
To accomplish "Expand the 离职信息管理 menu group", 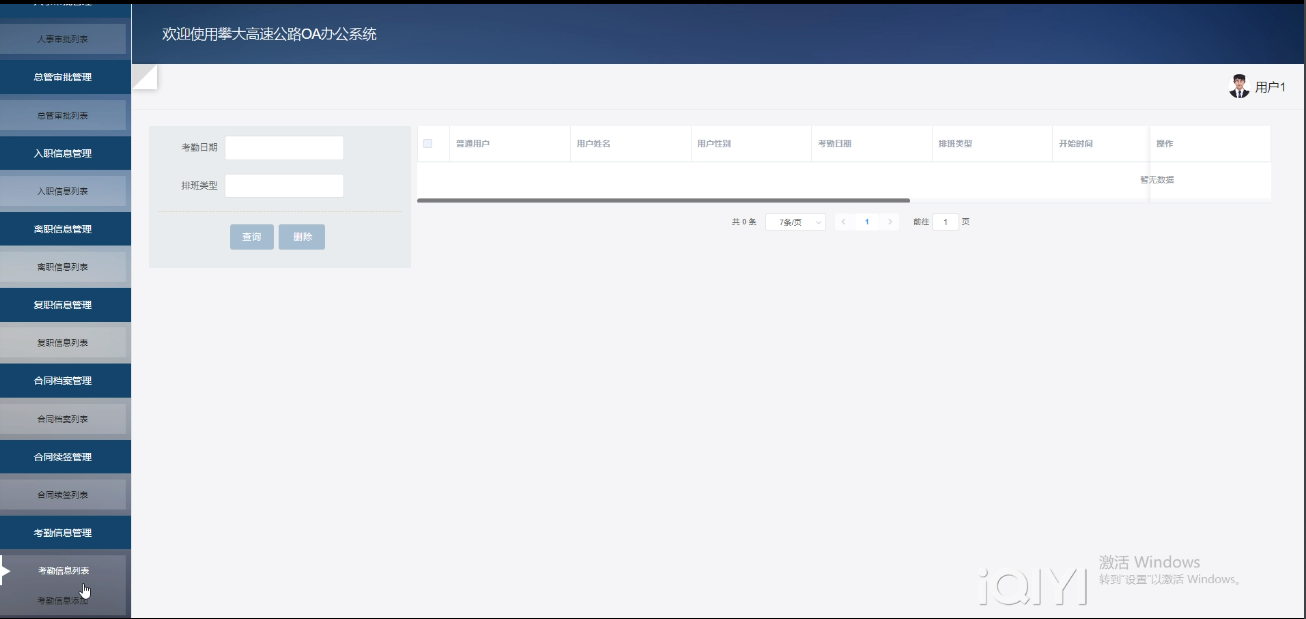I will point(63,229).
